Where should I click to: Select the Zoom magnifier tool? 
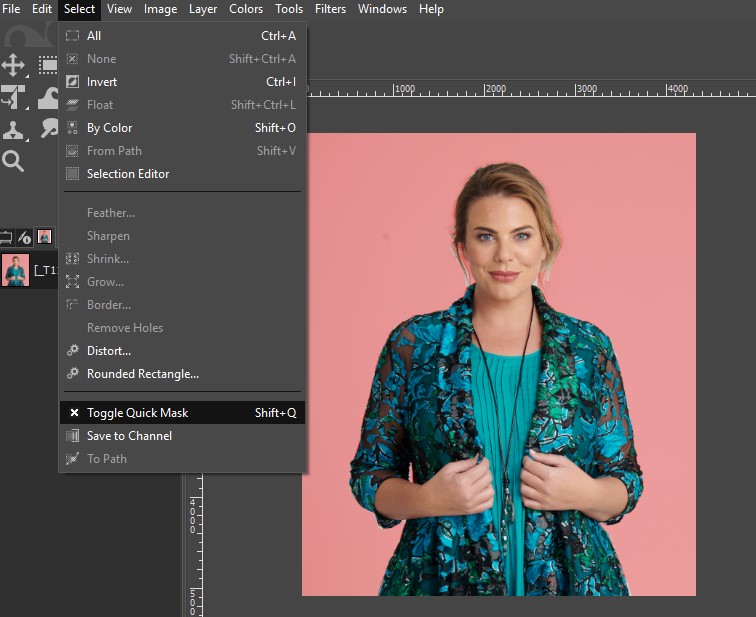click(x=13, y=161)
